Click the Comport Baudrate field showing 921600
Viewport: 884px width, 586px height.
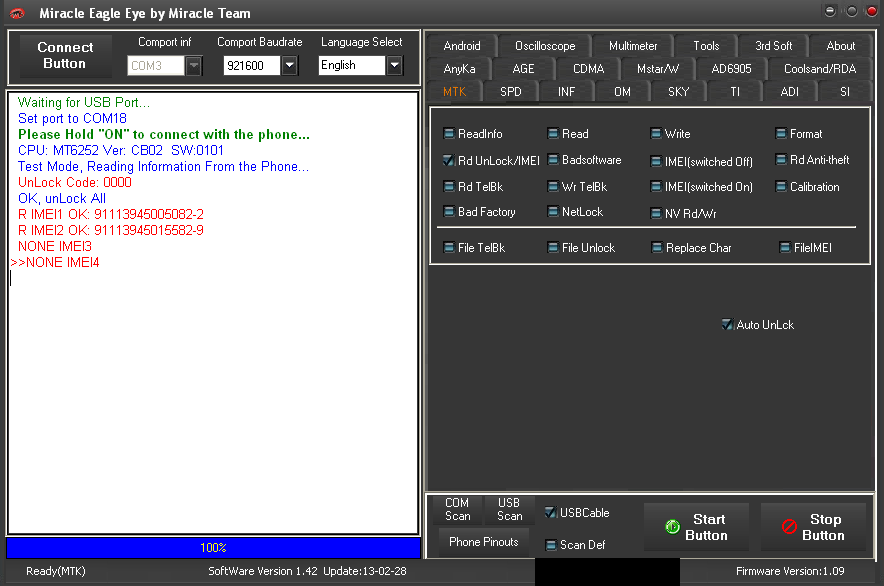252,65
